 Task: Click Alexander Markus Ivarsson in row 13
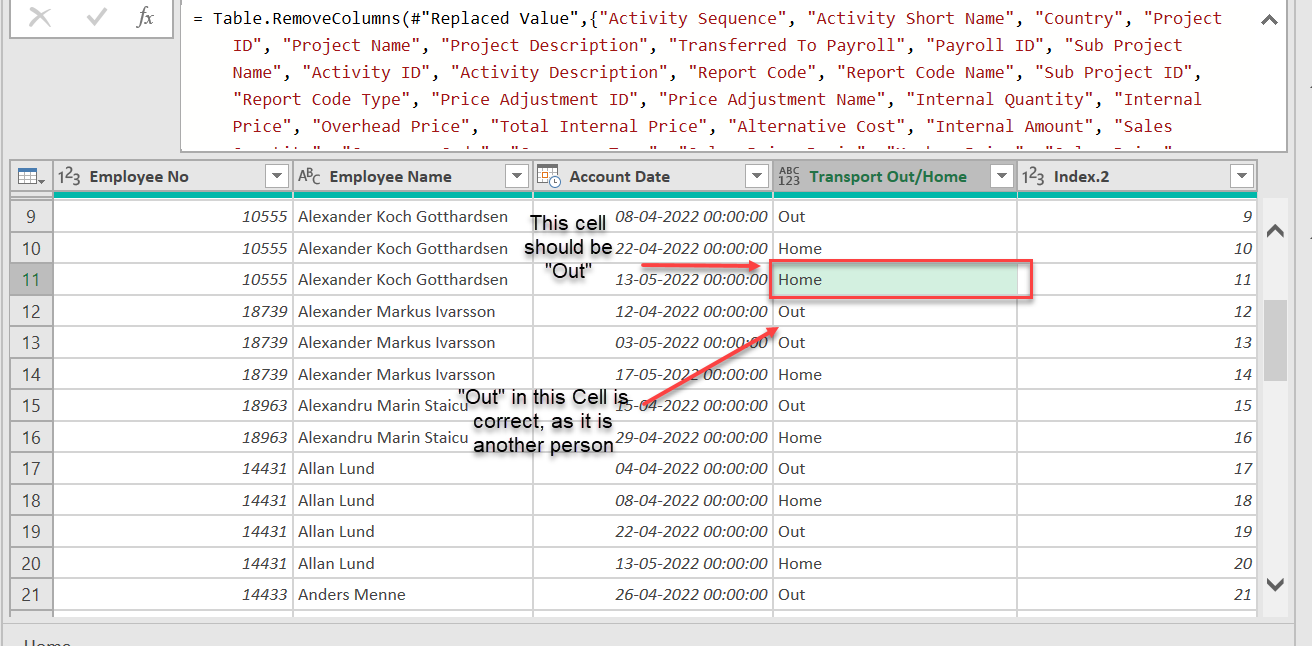pos(413,343)
